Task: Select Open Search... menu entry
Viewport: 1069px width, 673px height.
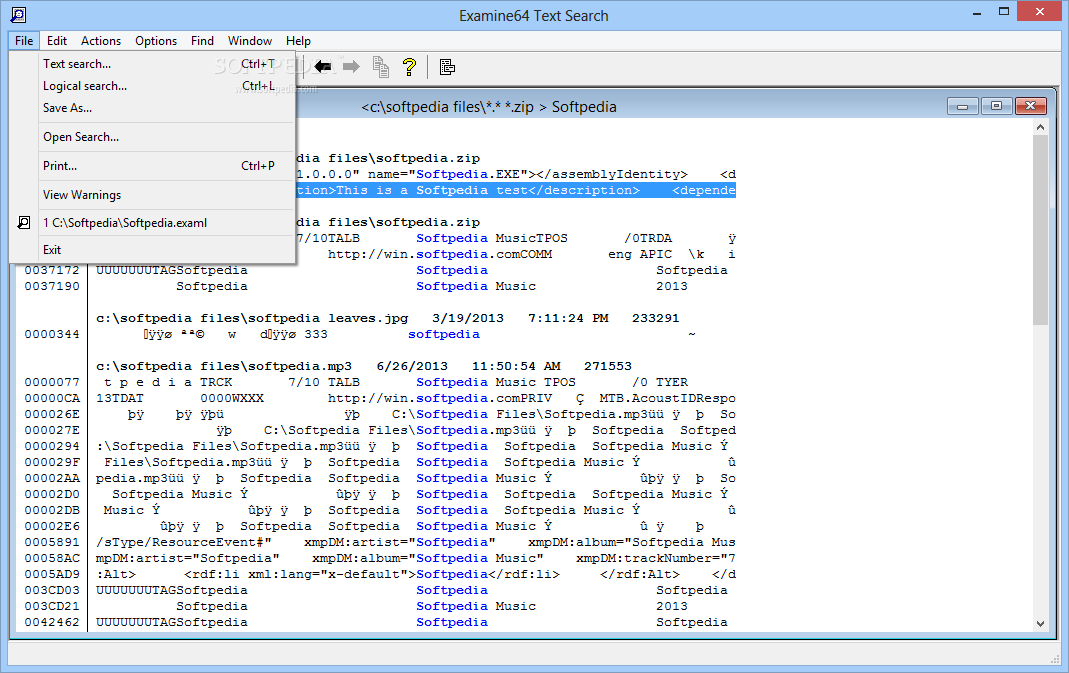Action: (153, 137)
